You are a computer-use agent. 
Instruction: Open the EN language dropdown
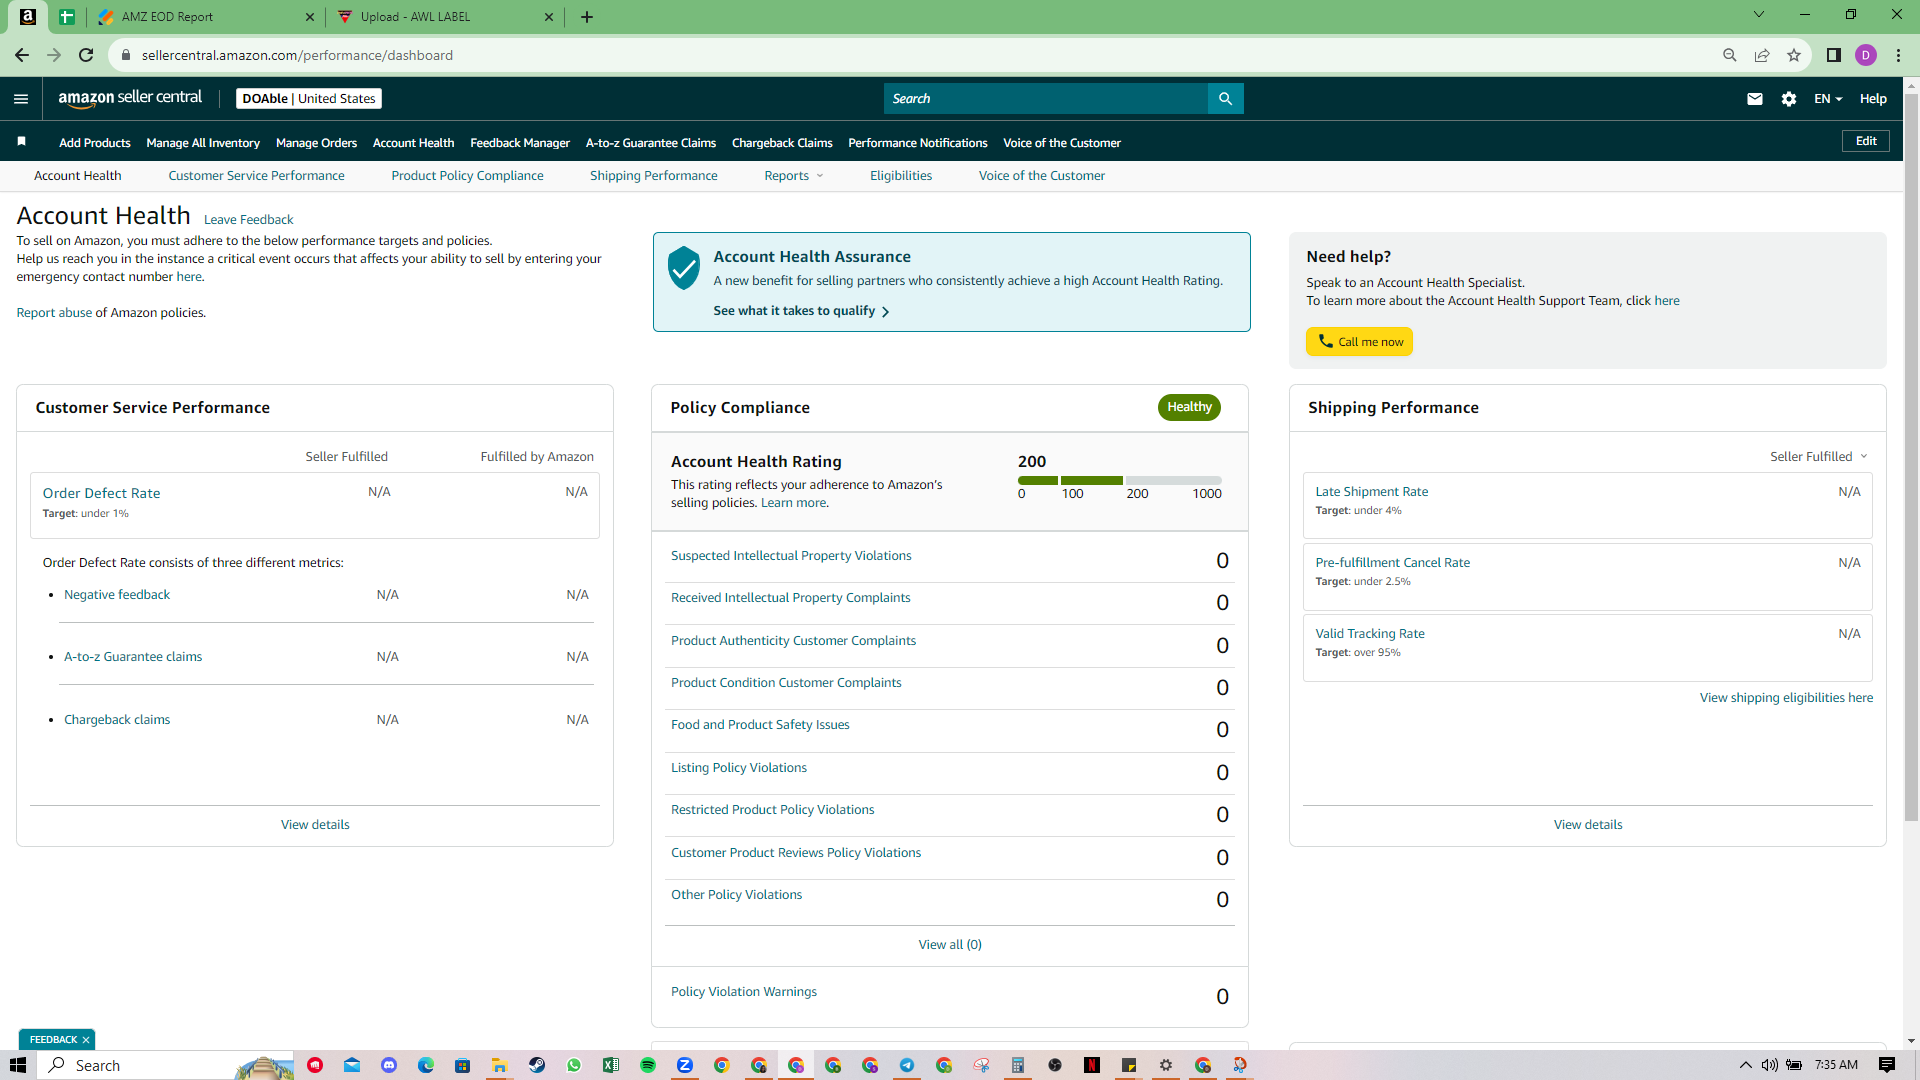1828,99
